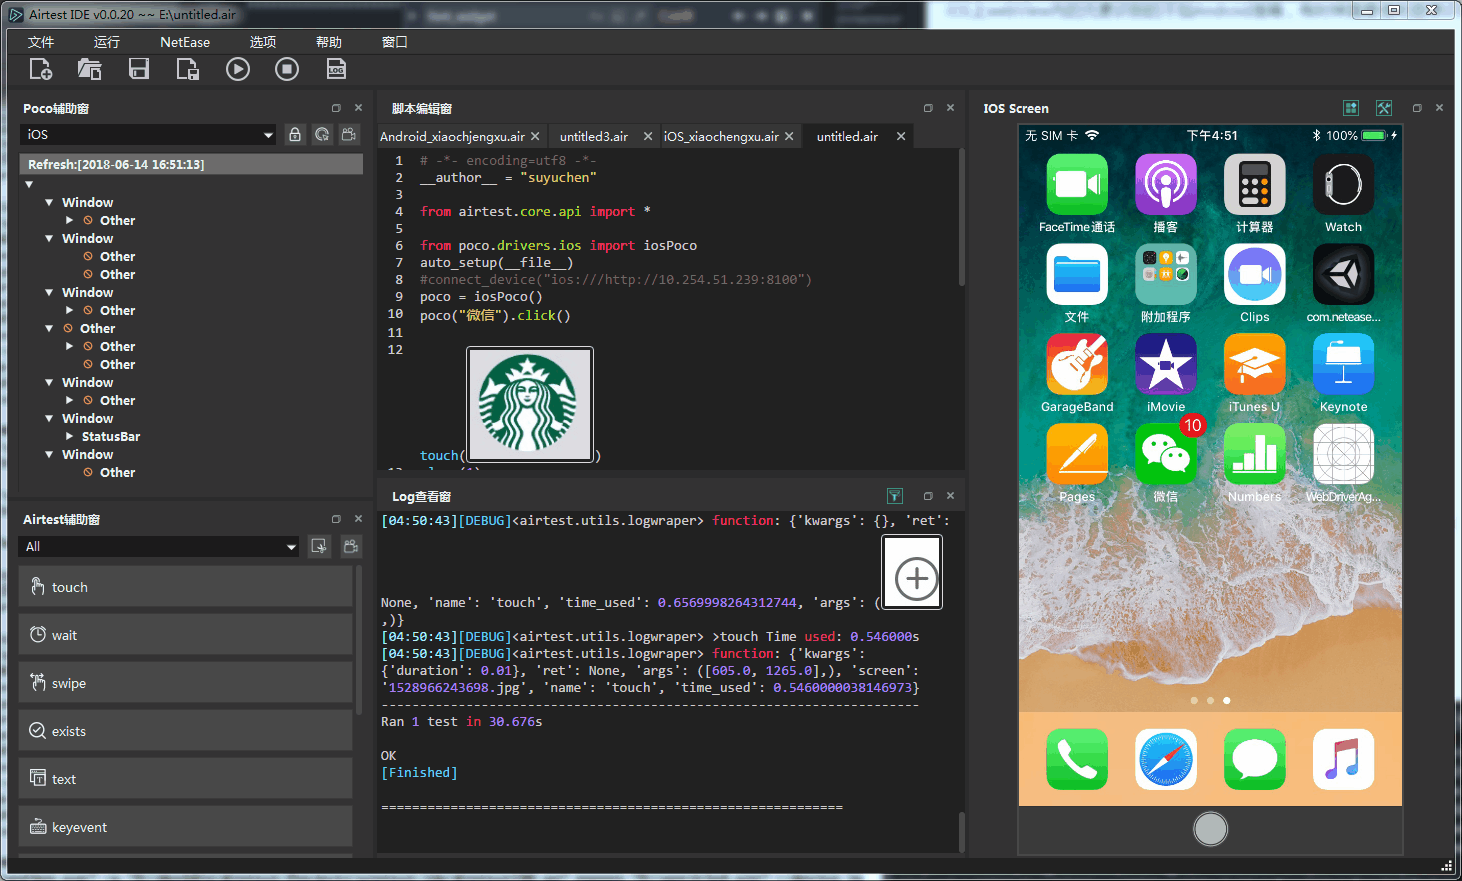
Task: Insert a swipe command from Airtest panel
Action: click(x=185, y=683)
